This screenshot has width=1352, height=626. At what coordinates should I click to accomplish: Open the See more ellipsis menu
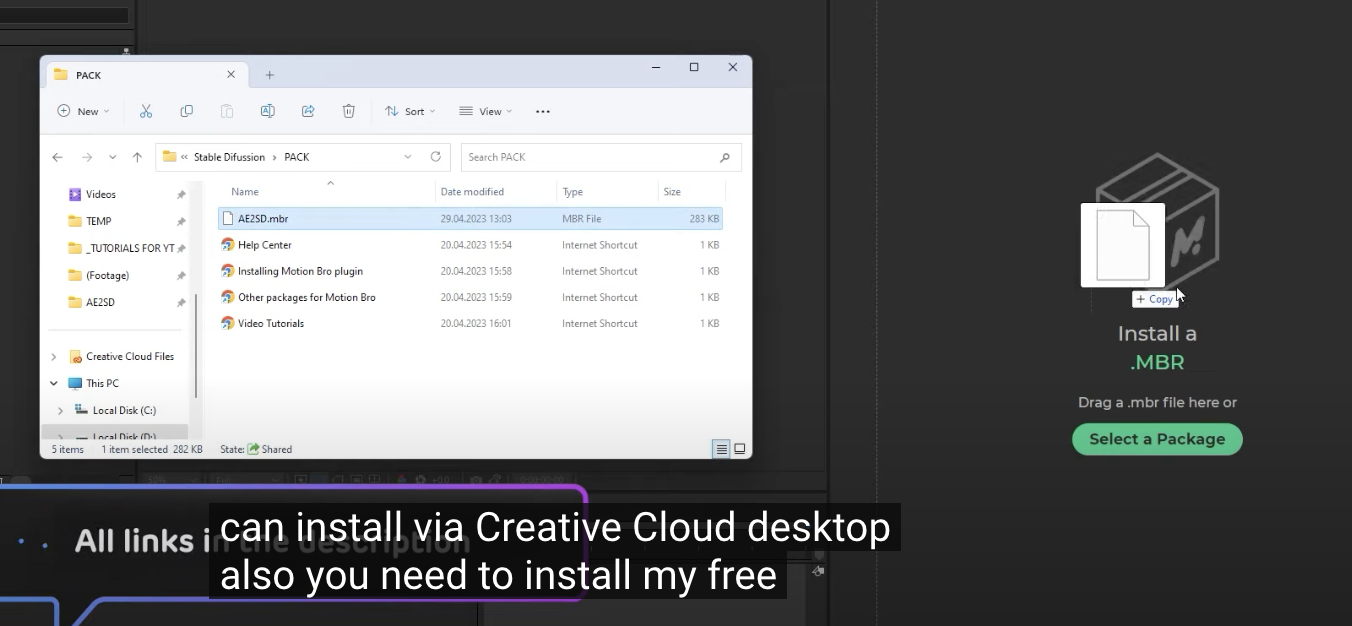pos(543,111)
